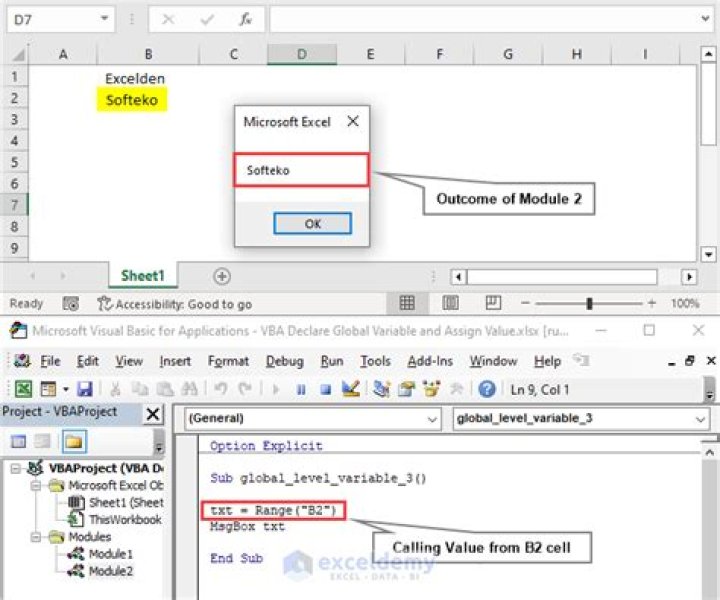
Task: Open Project Explorer toolbar icon
Action: [x=381, y=389]
